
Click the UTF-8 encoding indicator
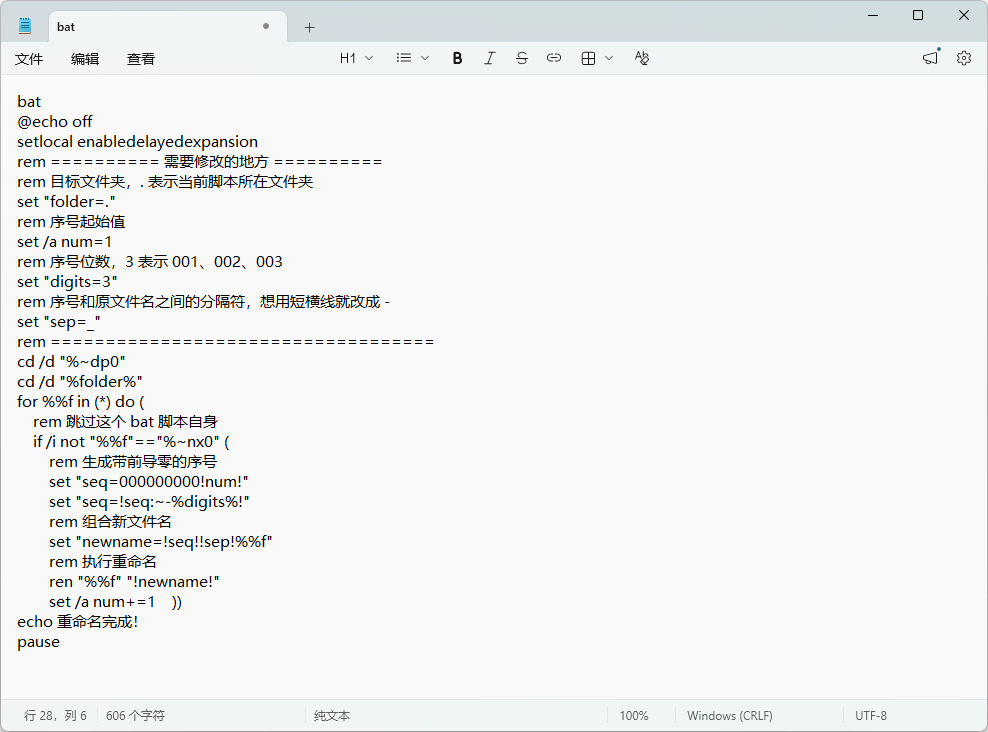point(871,716)
